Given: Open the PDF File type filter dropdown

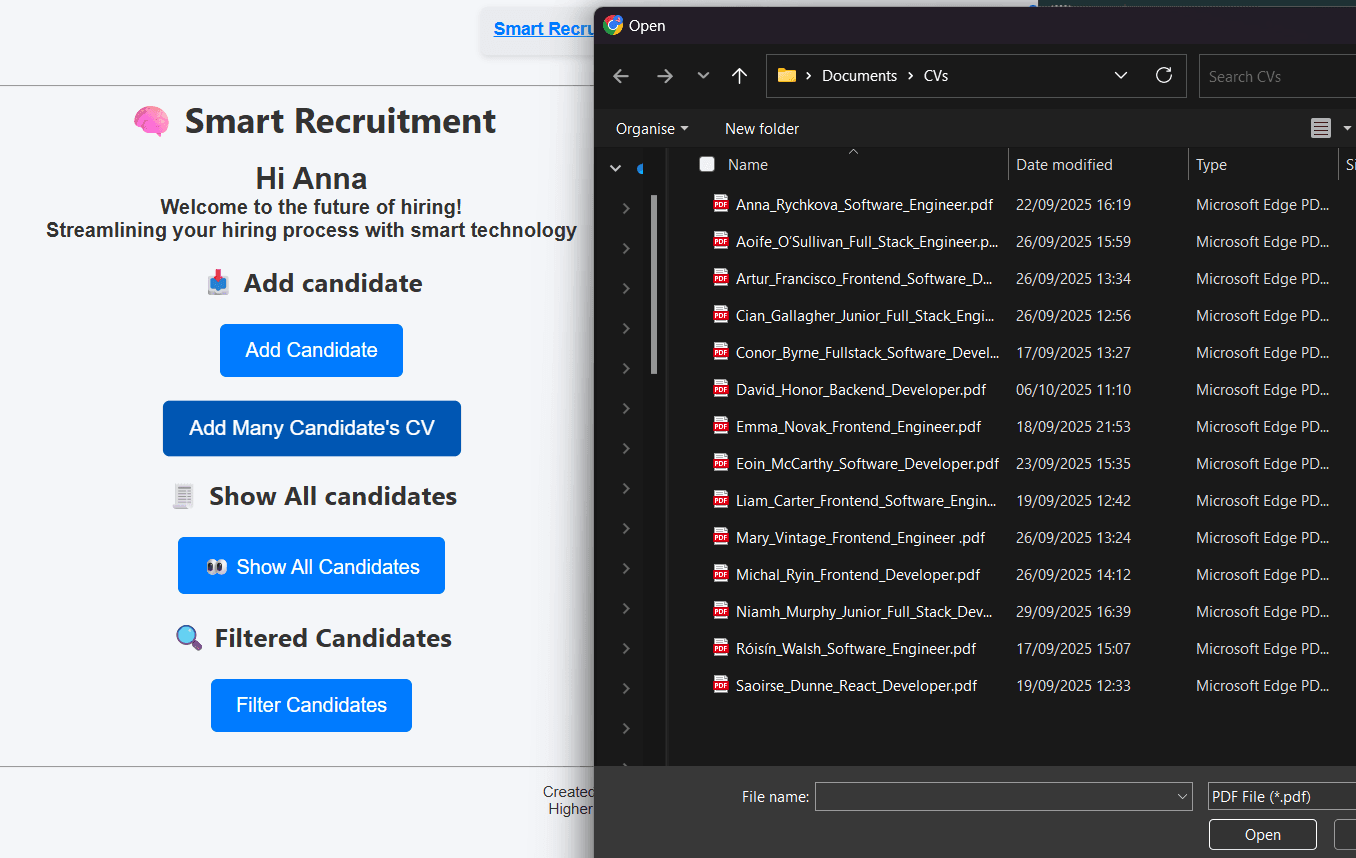Looking at the screenshot, I should [x=1280, y=796].
